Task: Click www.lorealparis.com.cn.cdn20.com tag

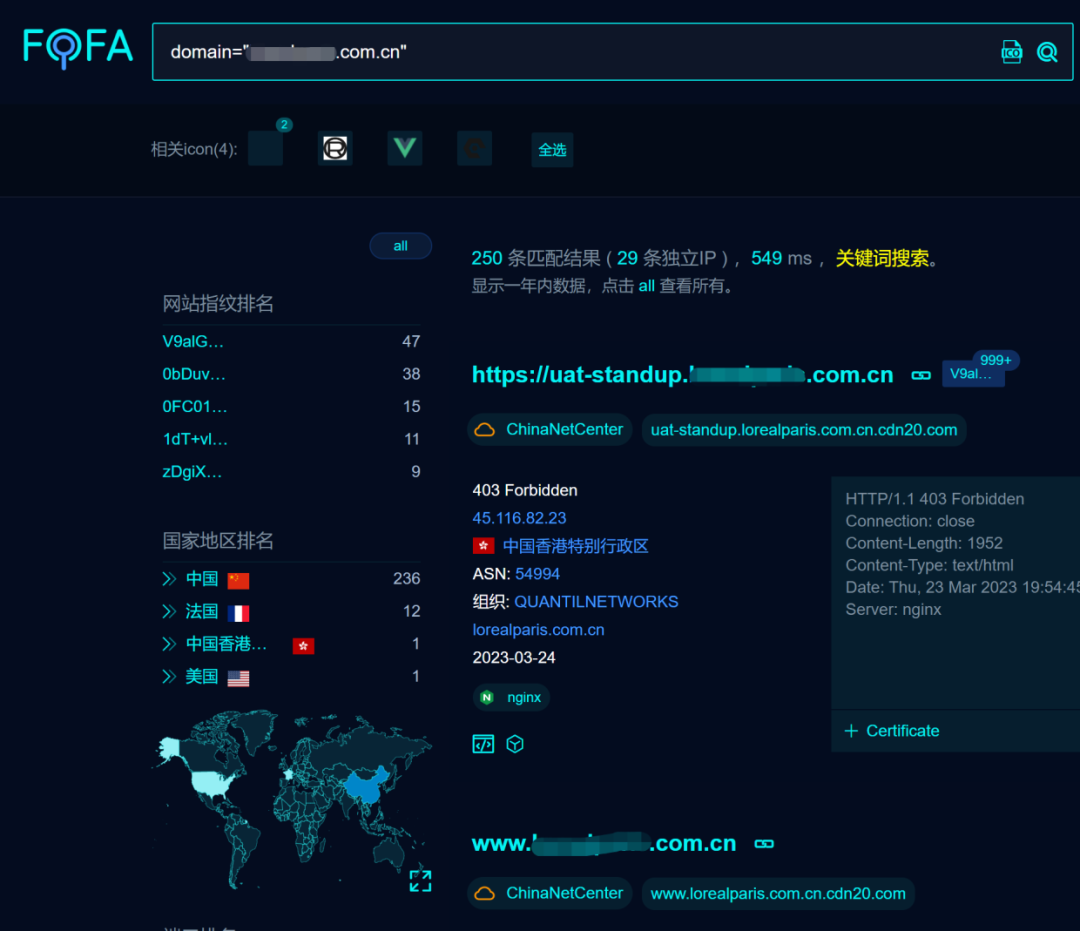Action: tap(778, 893)
